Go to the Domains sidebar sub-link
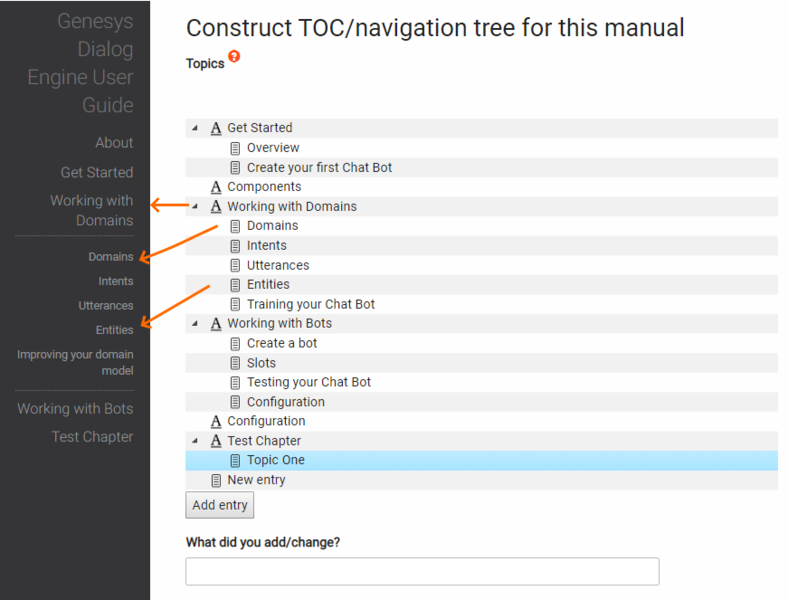The image size is (788, 600). [x=111, y=257]
